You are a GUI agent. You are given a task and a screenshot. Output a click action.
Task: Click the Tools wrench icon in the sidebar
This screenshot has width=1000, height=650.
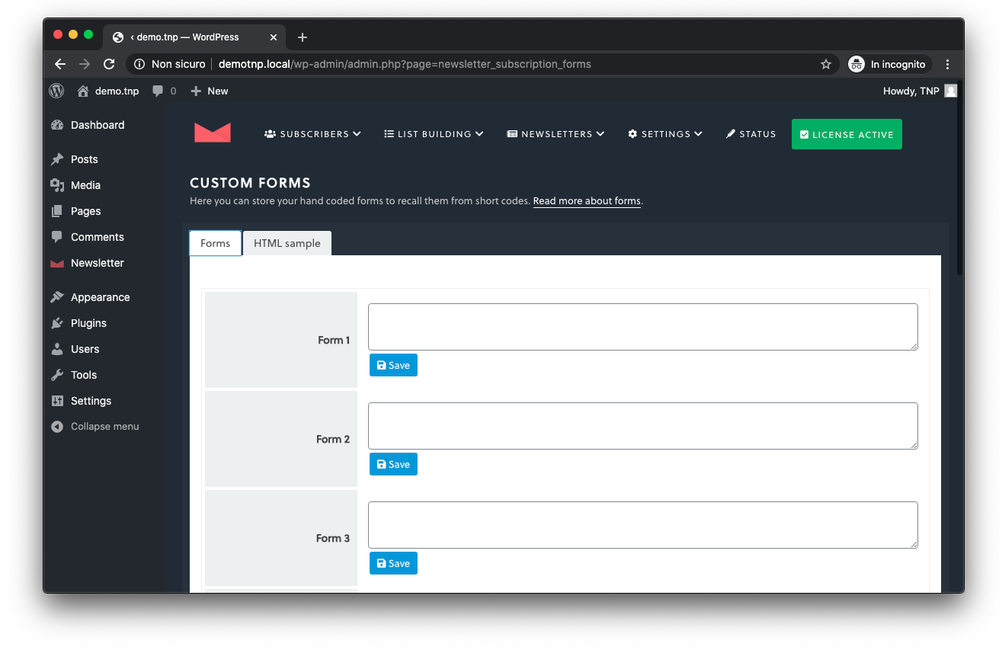pos(59,375)
